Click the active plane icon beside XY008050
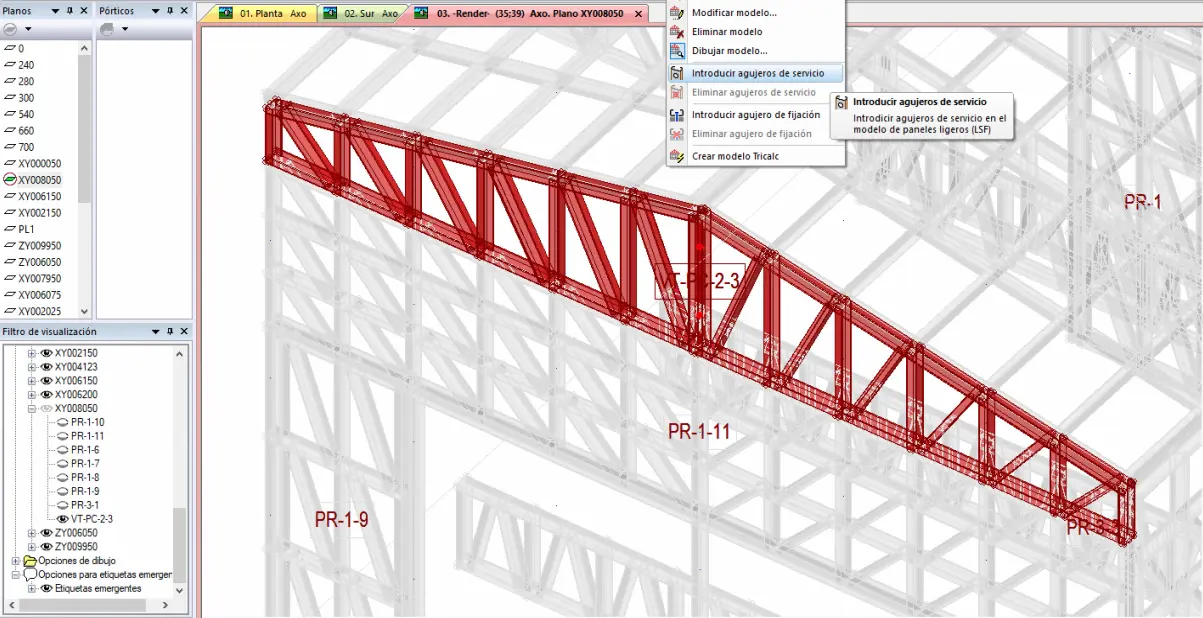 [x=10, y=180]
